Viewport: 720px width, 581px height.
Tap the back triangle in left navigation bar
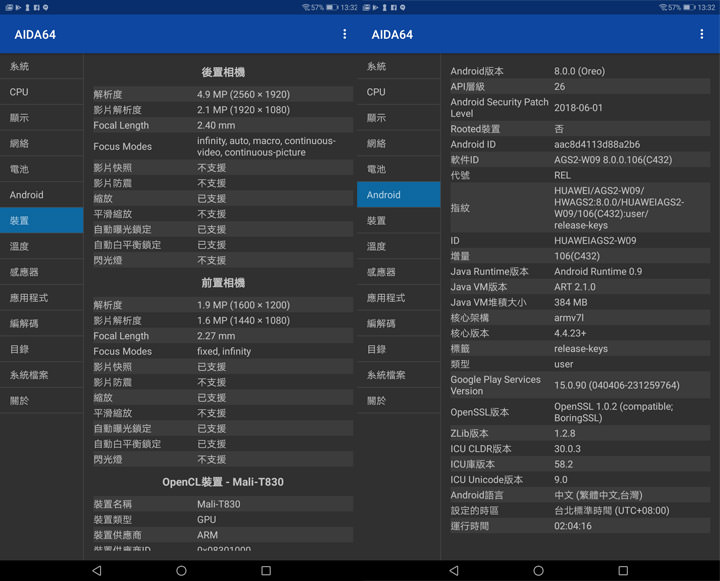[x=96, y=570]
